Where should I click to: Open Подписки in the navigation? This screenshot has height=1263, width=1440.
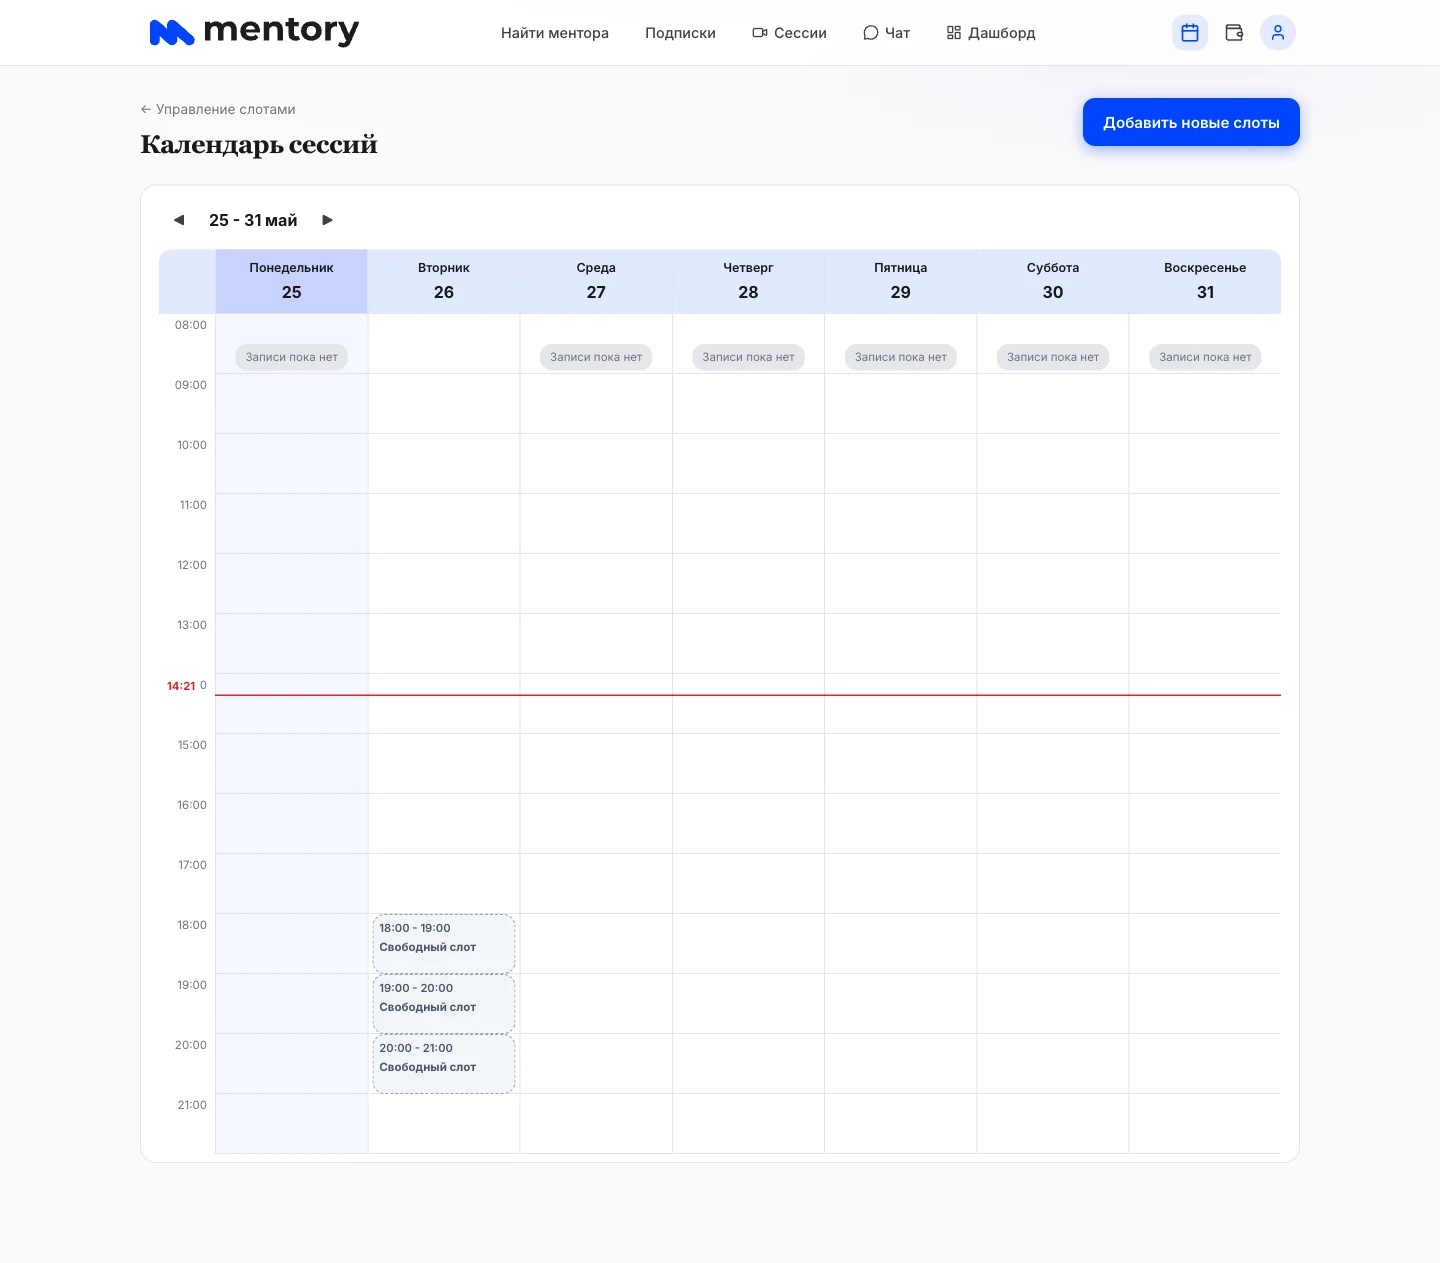pyautogui.click(x=680, y=33)
